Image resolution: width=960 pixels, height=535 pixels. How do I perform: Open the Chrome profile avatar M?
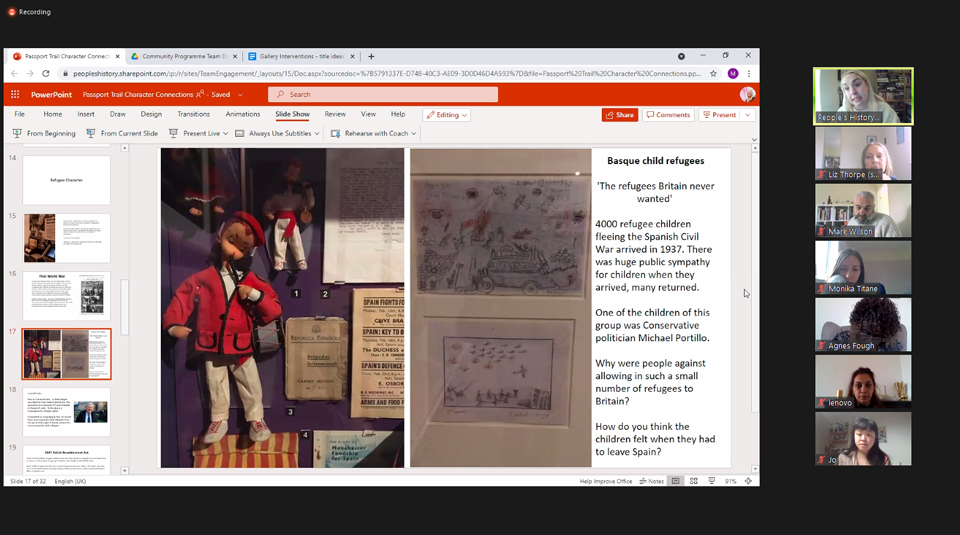733,73
